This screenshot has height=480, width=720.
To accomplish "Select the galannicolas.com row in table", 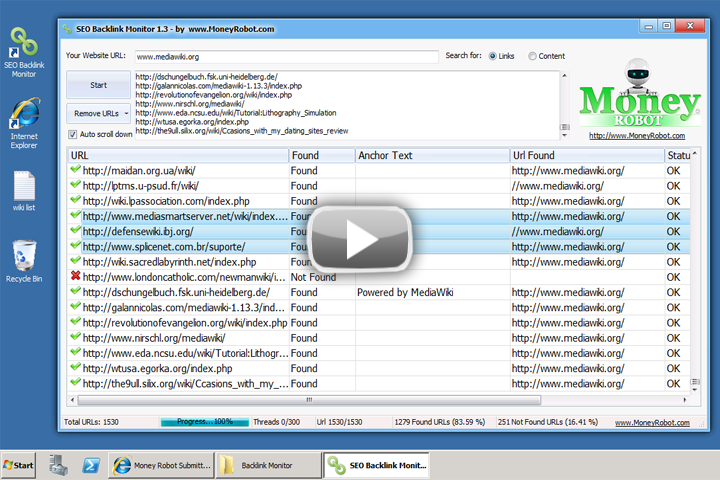I will click(379, 308).
